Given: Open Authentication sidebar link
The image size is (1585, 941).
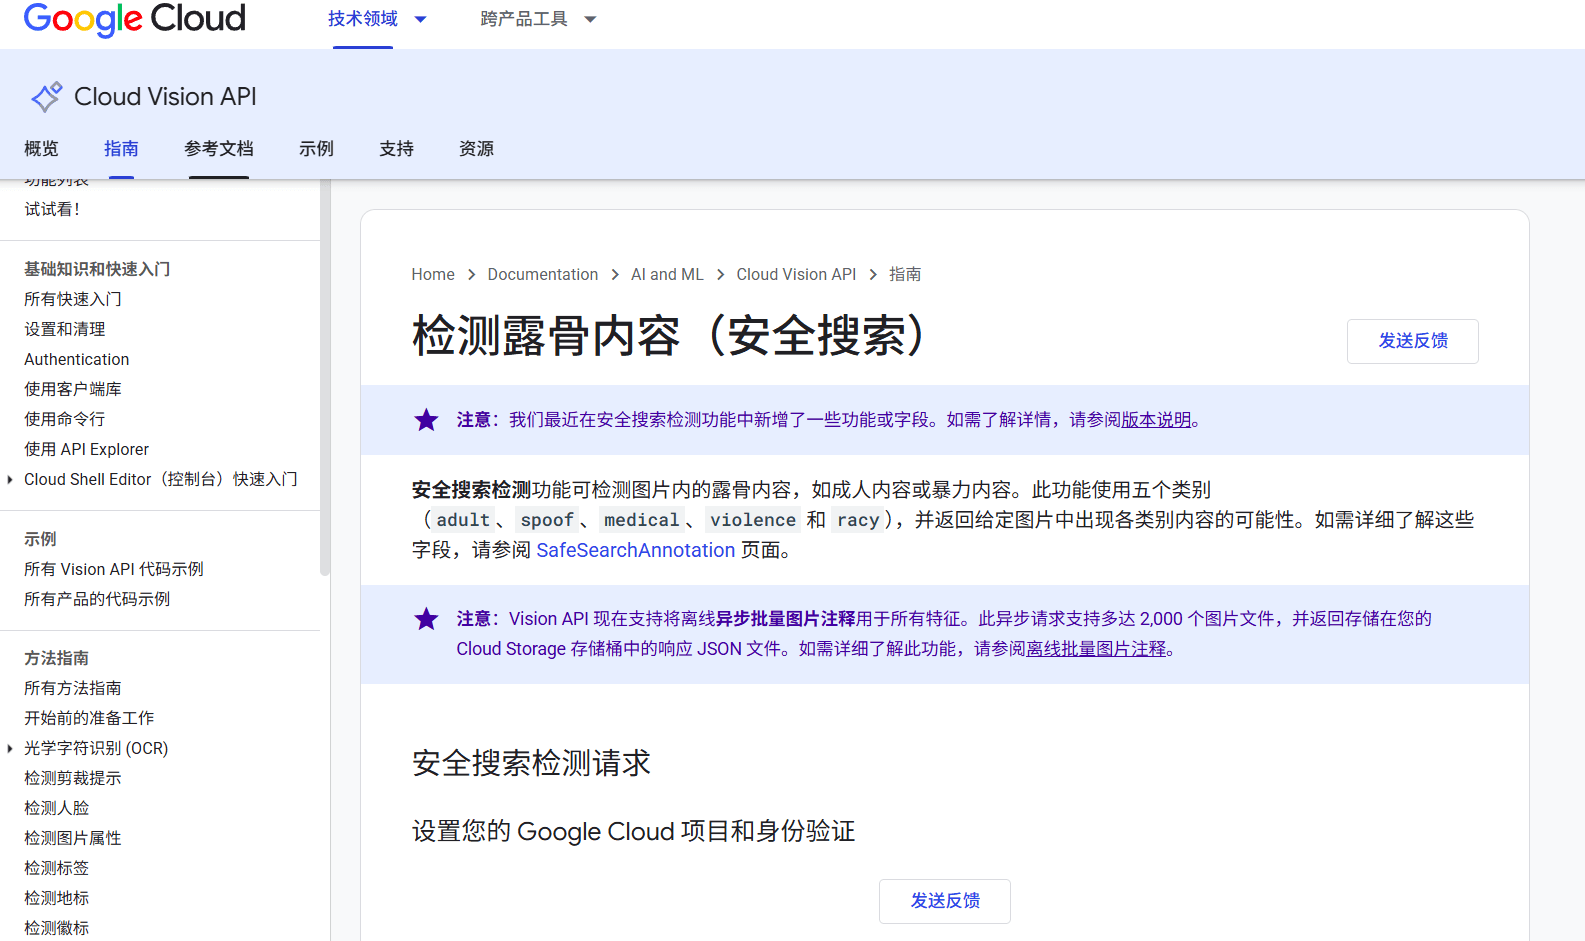Looking at the screenshot, I should pos(77,359).
